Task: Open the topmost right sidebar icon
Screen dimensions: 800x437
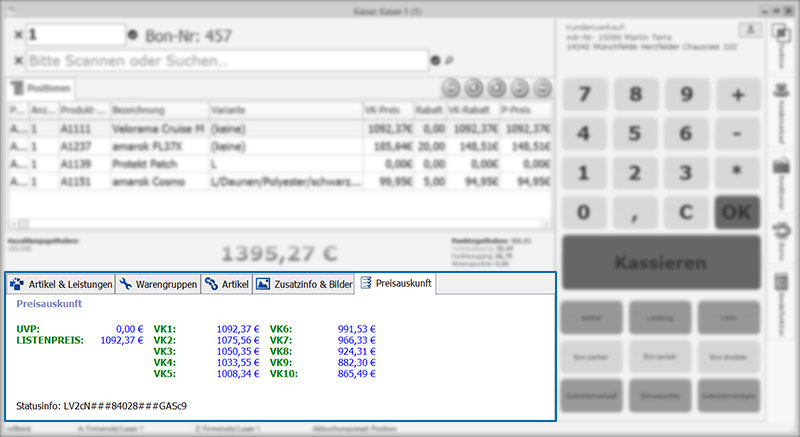Action: (781, 46)
